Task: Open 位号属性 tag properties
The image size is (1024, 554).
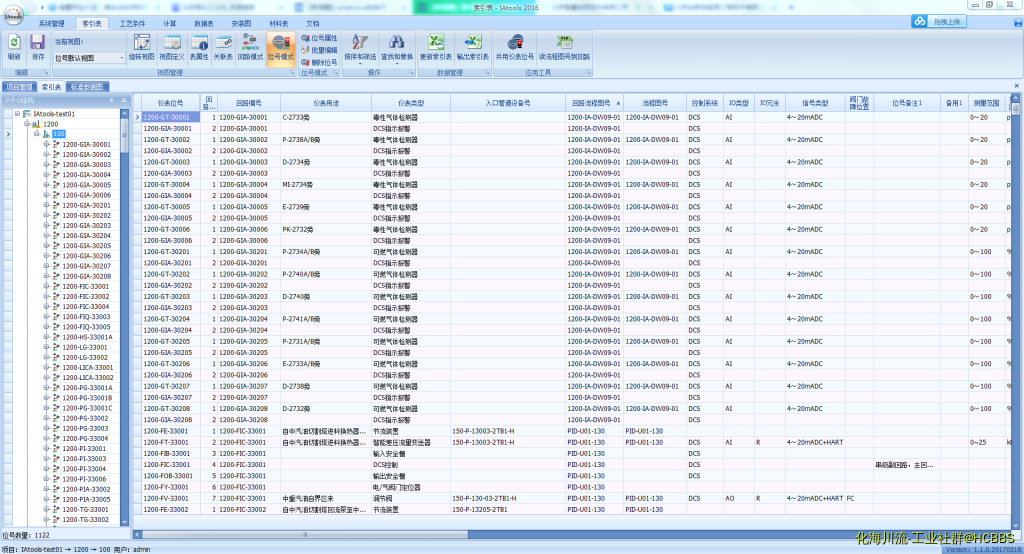Action: click(319, 38)
